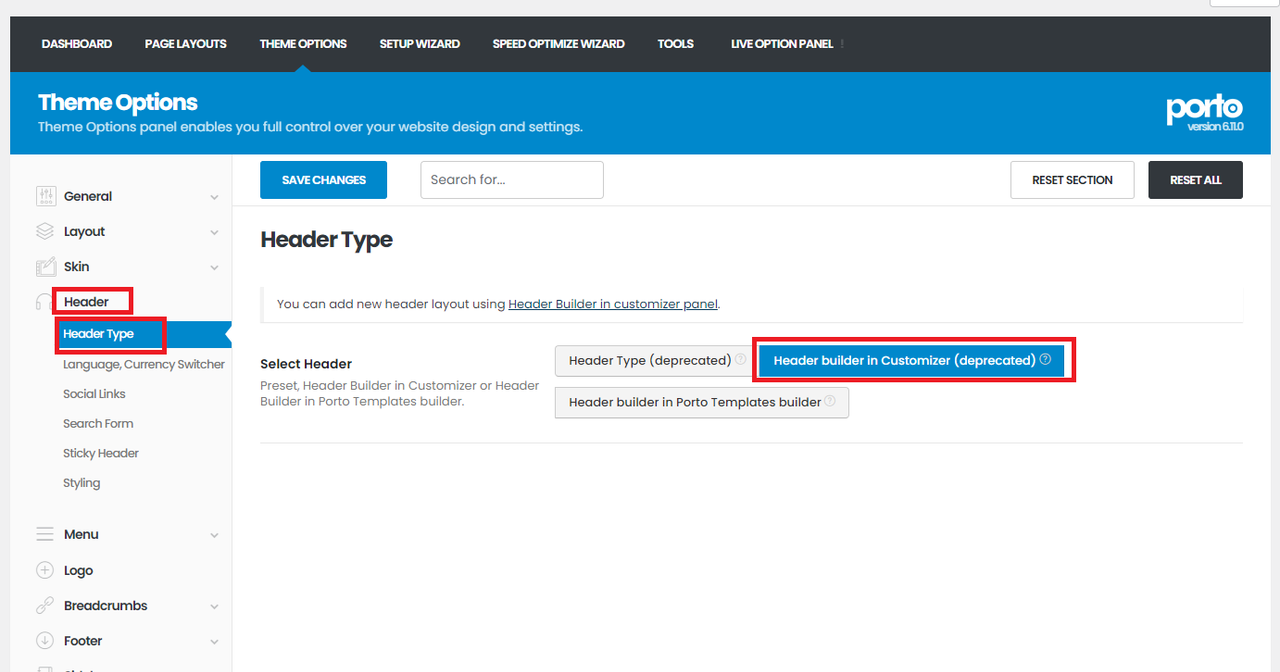Open the Page Layouts tab

point(186,44)
